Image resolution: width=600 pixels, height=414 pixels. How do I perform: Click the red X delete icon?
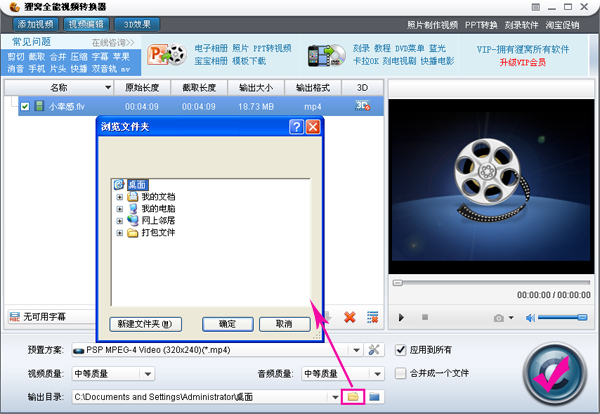click(349, 317)
